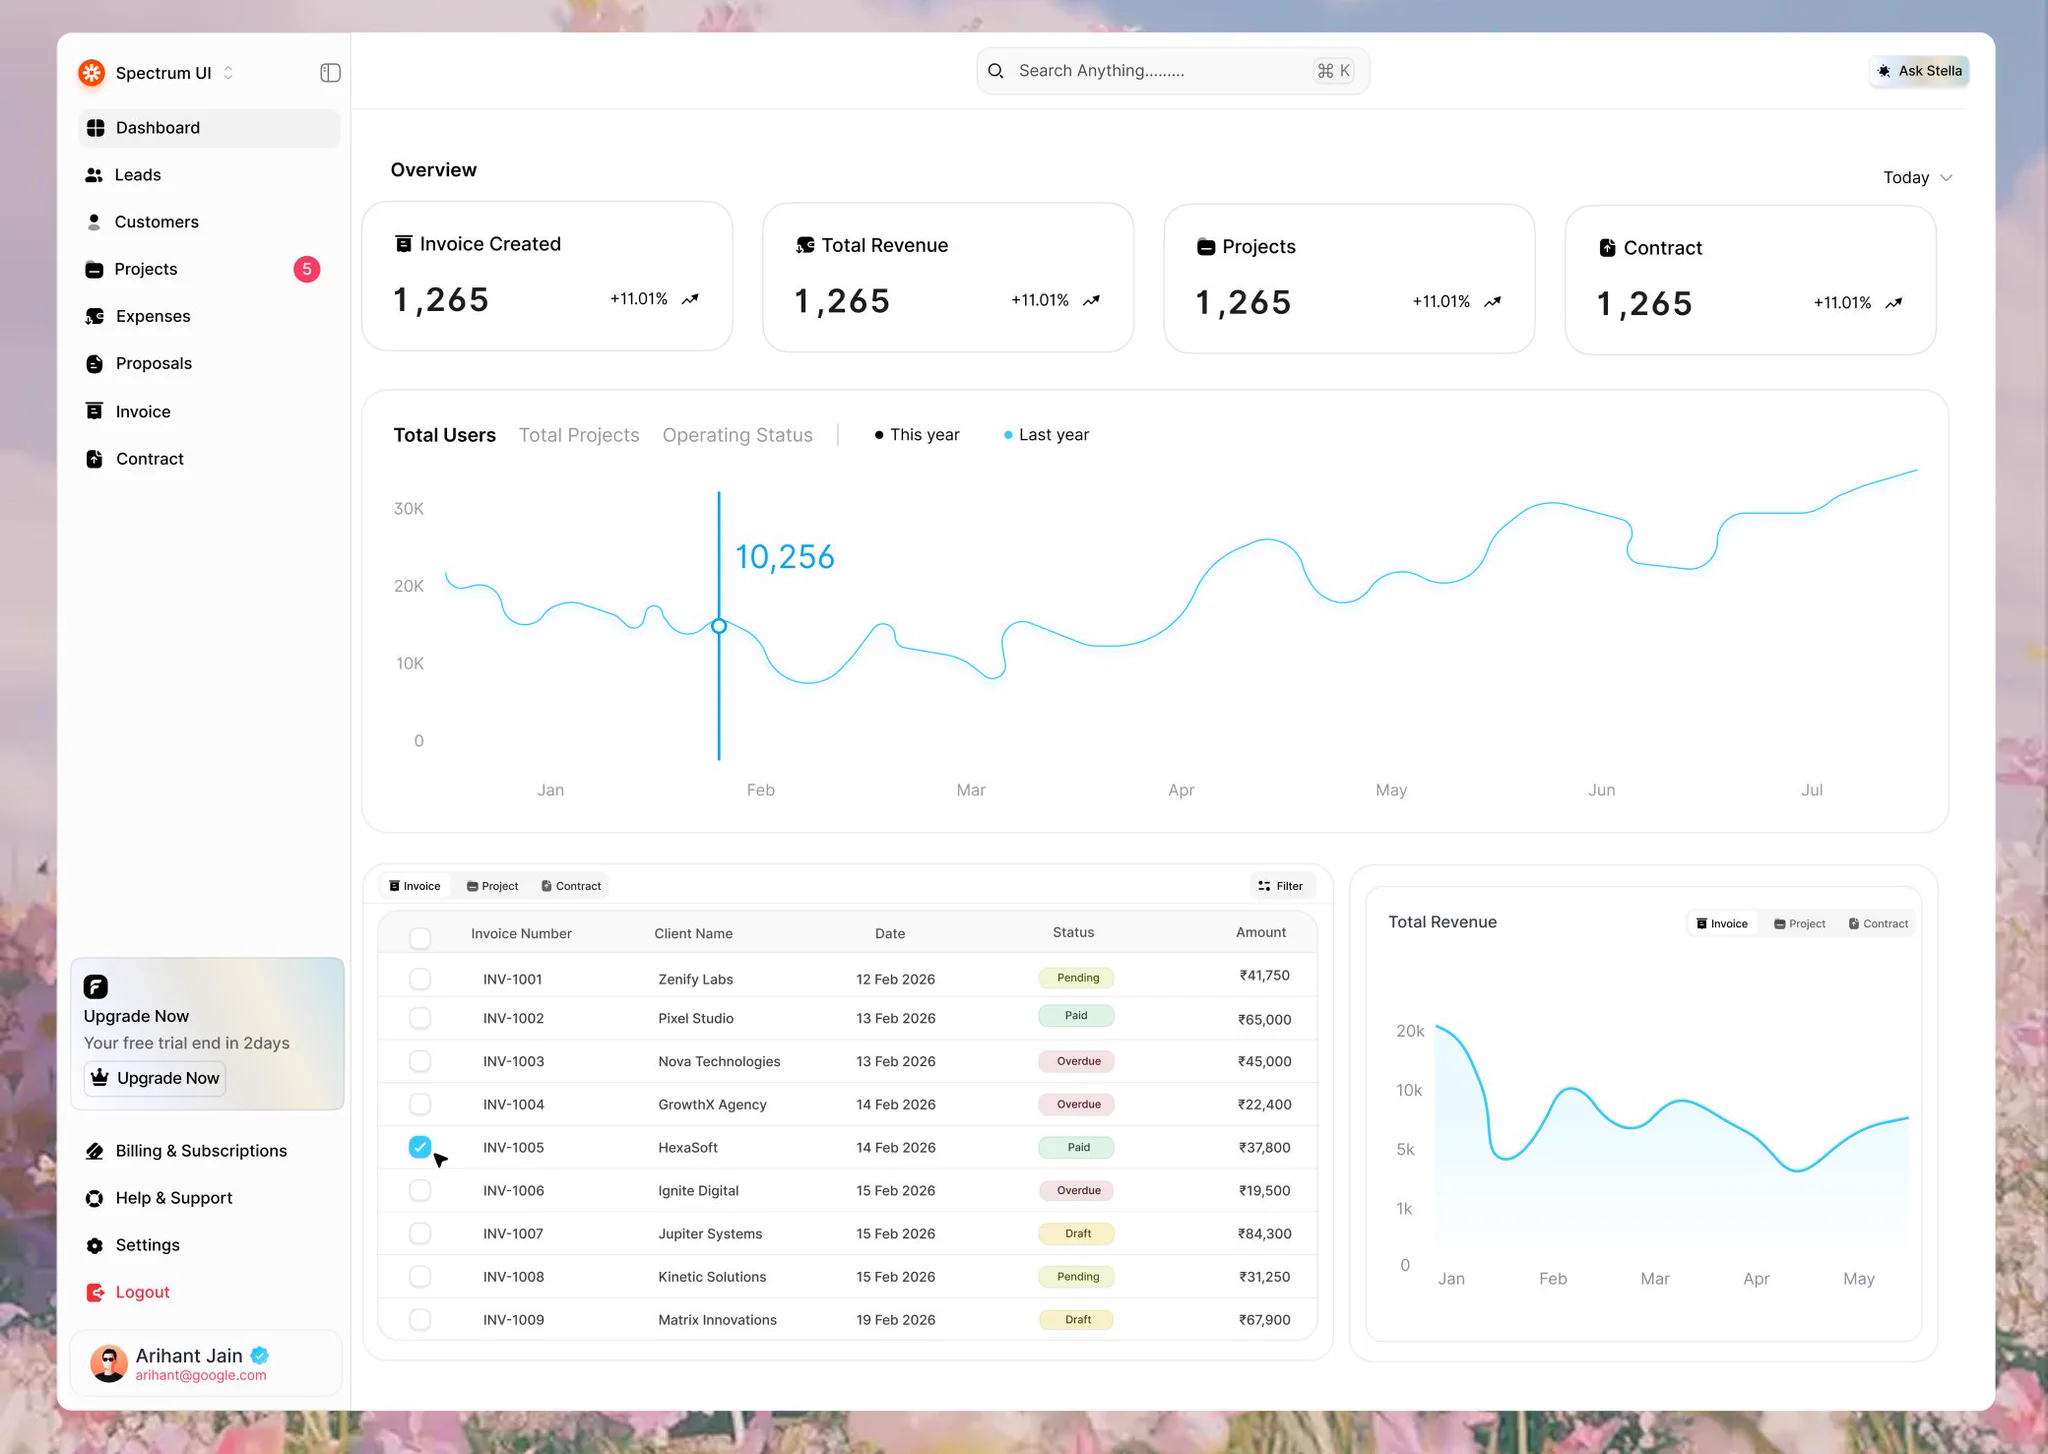Screen dimensions: 2048x1454
Task: Switch chart to Operating Status tab
Action: point(737,435)
